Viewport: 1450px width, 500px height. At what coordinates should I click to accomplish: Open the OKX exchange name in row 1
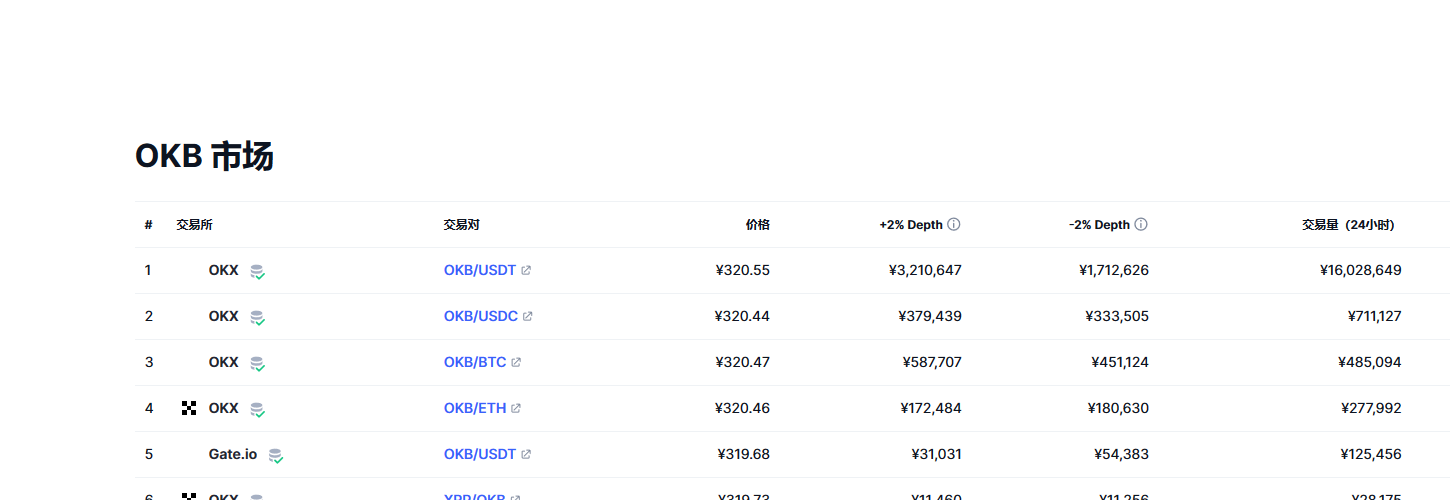pyautogui.click(x=224, y=270)
